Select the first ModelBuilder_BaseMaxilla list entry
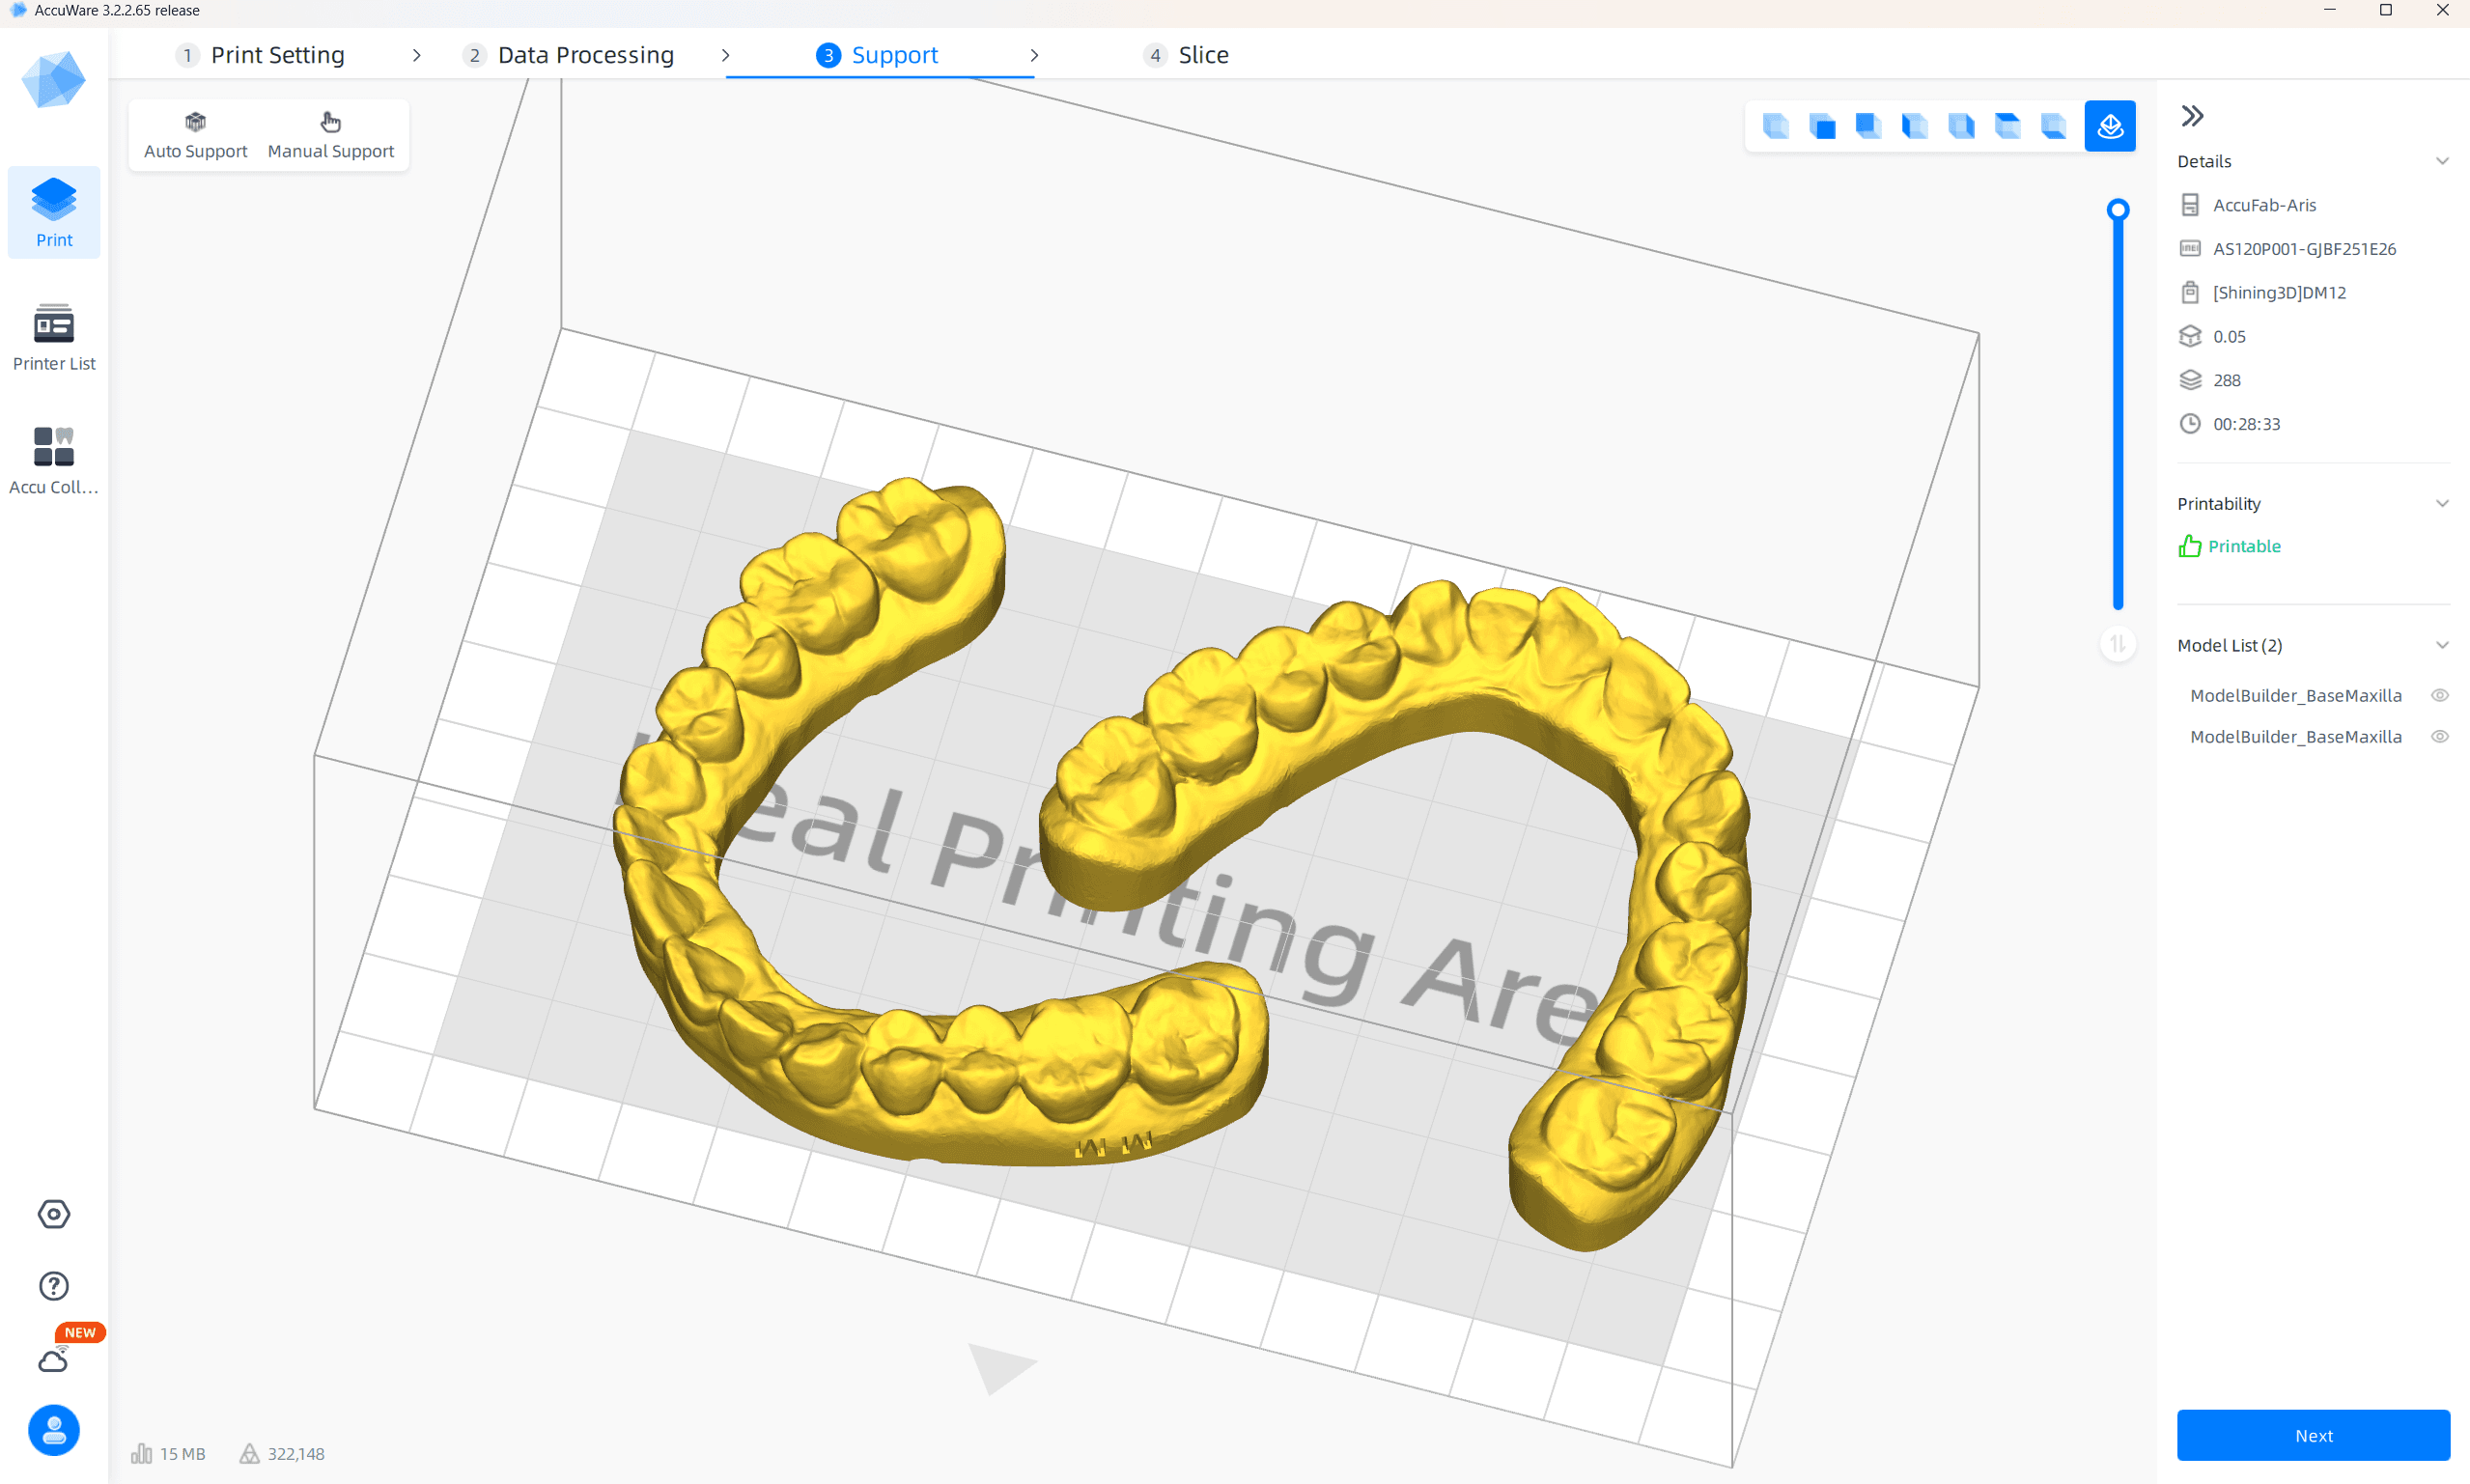The width and height of the screenshot is (2470, 1484). 2295,695
